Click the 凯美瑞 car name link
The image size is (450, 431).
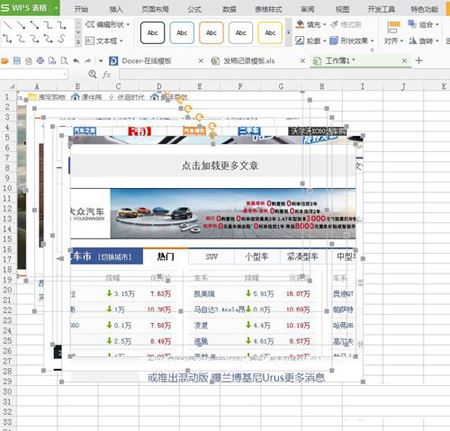tap(204, 294)
